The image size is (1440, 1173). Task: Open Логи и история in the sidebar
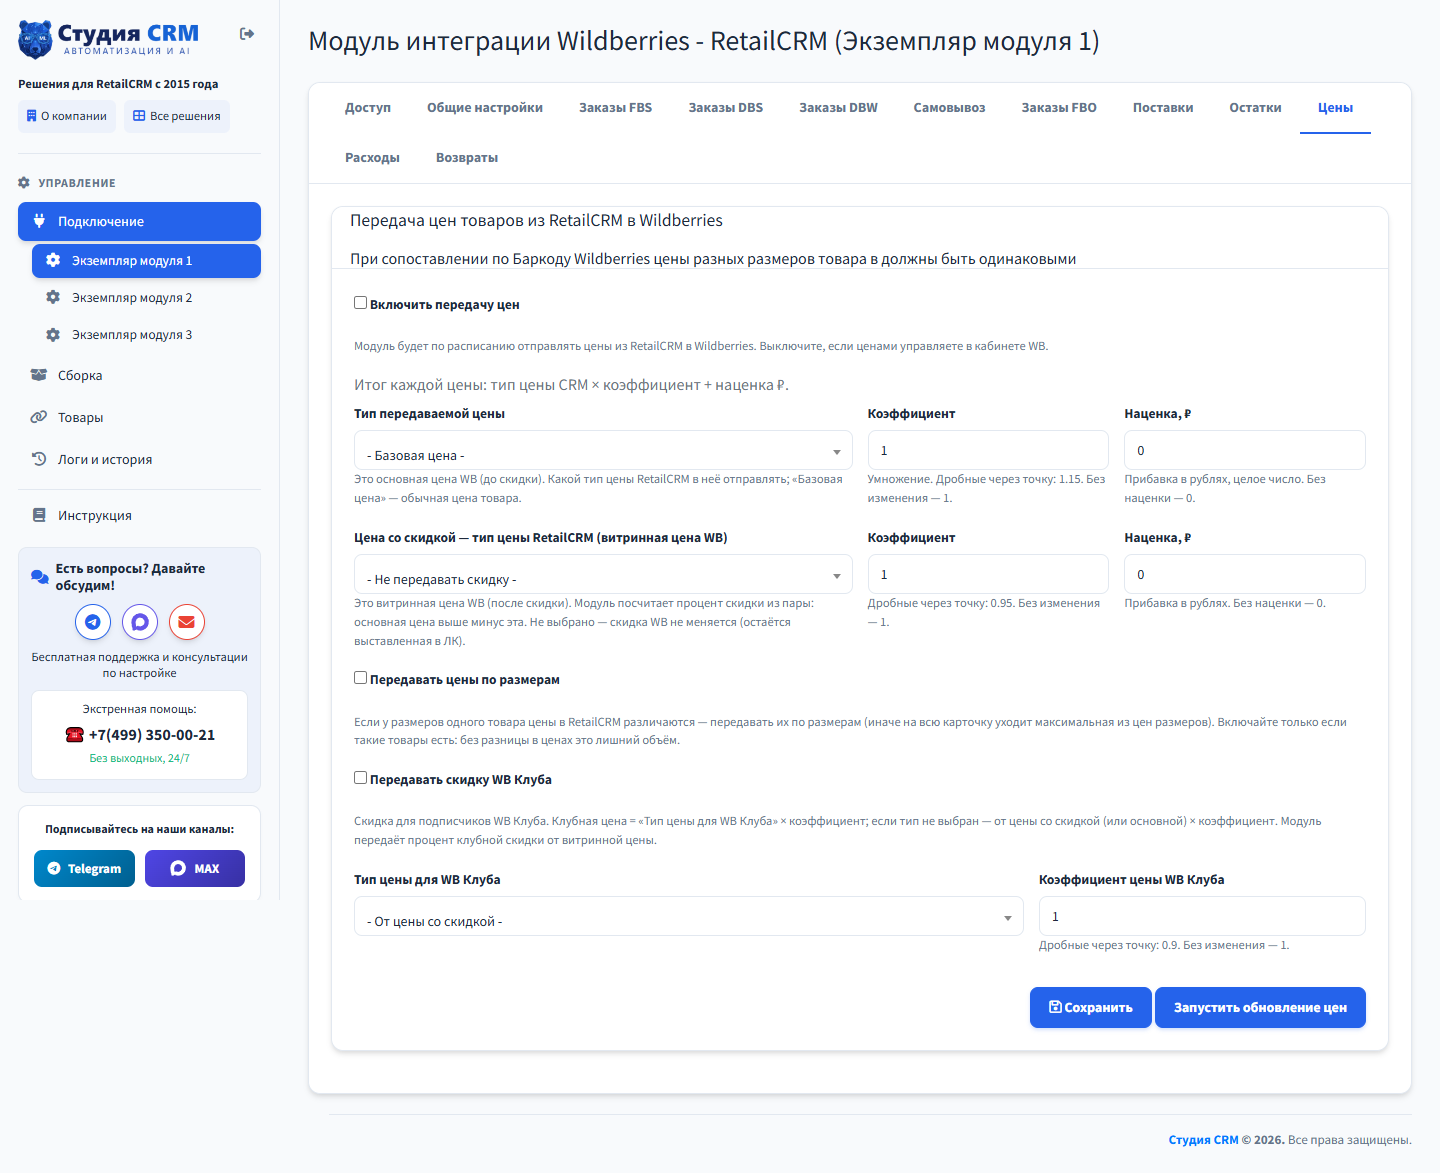click(139, 459)
